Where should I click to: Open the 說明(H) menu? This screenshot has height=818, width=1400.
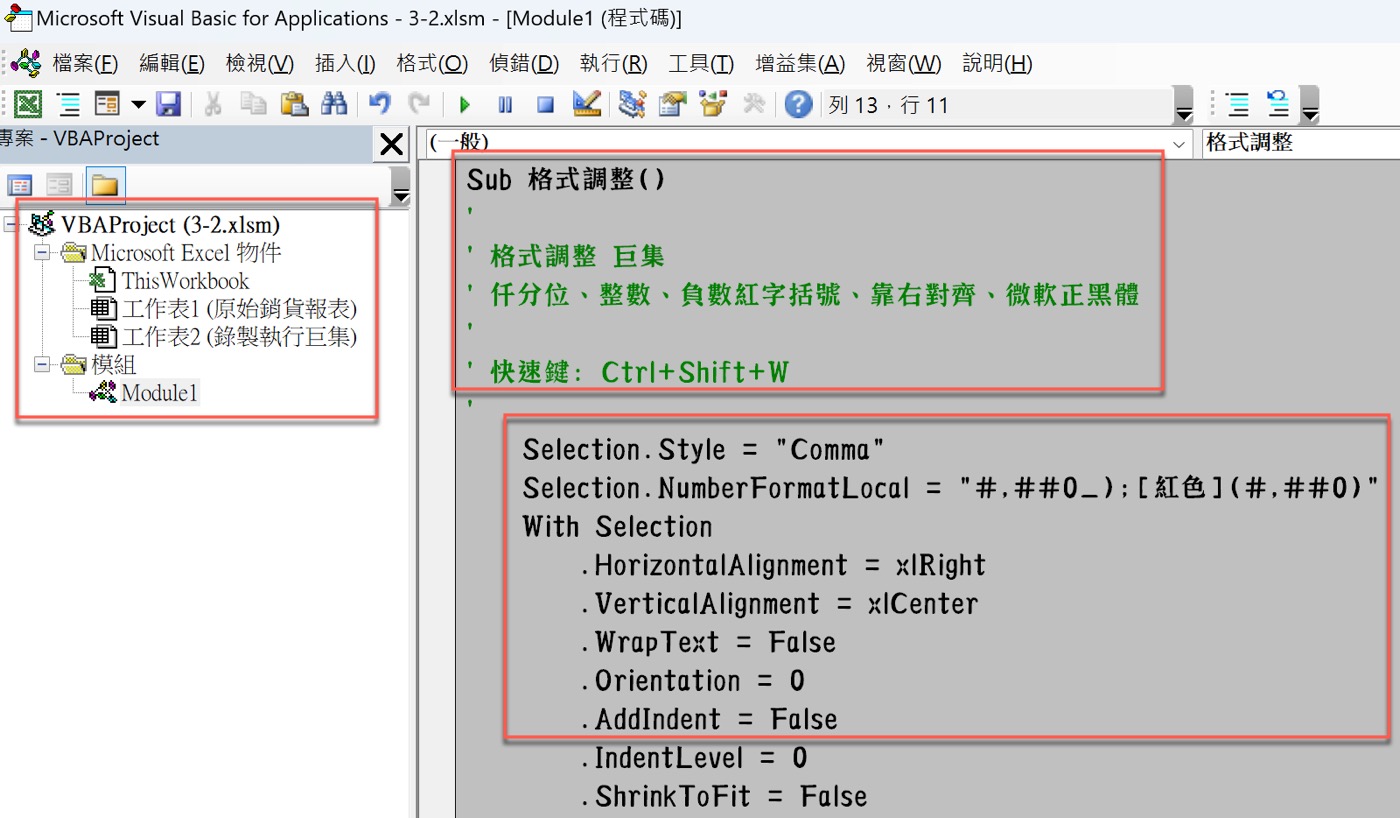[997, 64]
